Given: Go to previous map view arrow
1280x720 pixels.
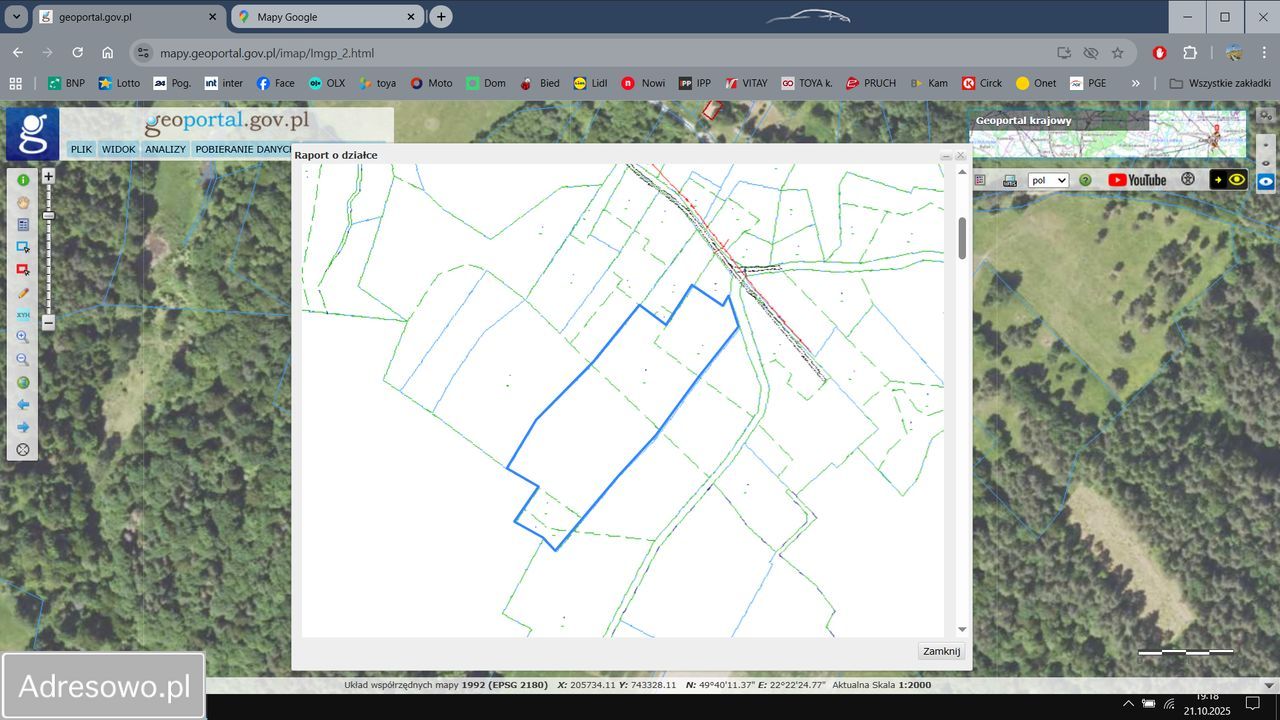Looking at the screenshot, I should coord(23,405).
